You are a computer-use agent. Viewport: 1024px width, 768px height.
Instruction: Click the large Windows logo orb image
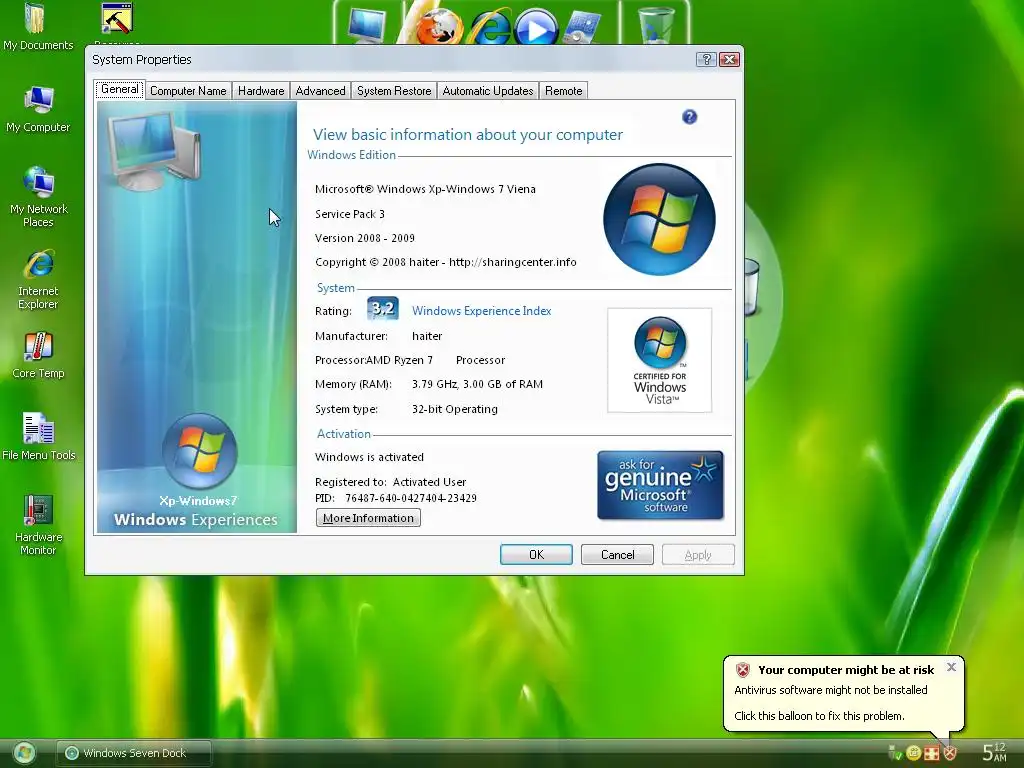point(659,219)
